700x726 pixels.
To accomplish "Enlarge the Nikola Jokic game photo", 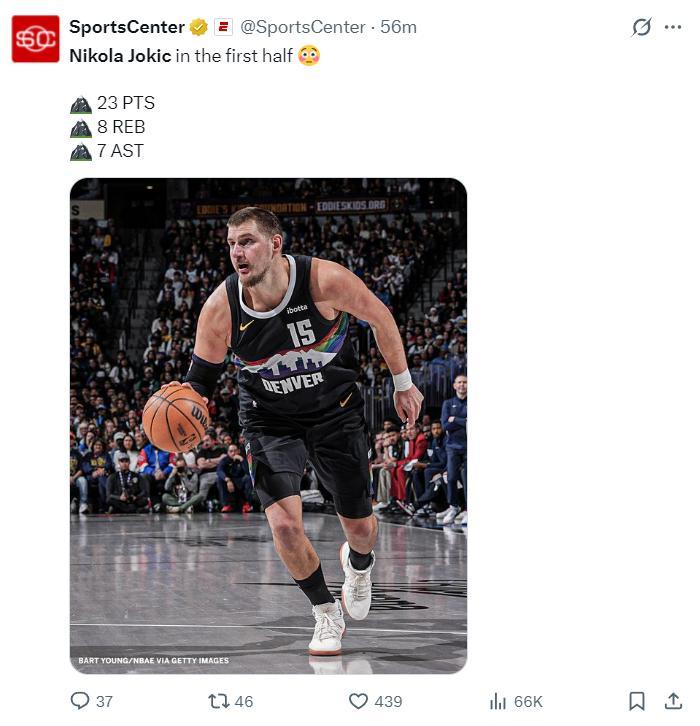I will [268, 425].
